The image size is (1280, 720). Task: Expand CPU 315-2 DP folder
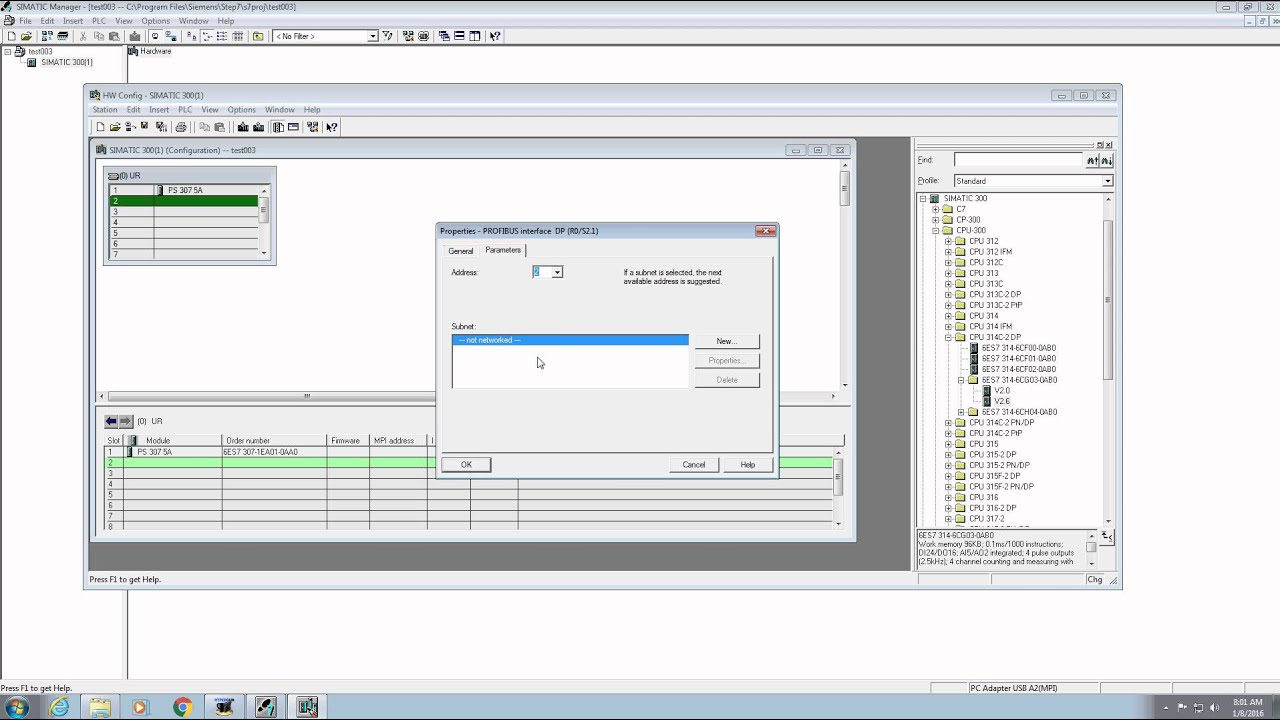948,455
